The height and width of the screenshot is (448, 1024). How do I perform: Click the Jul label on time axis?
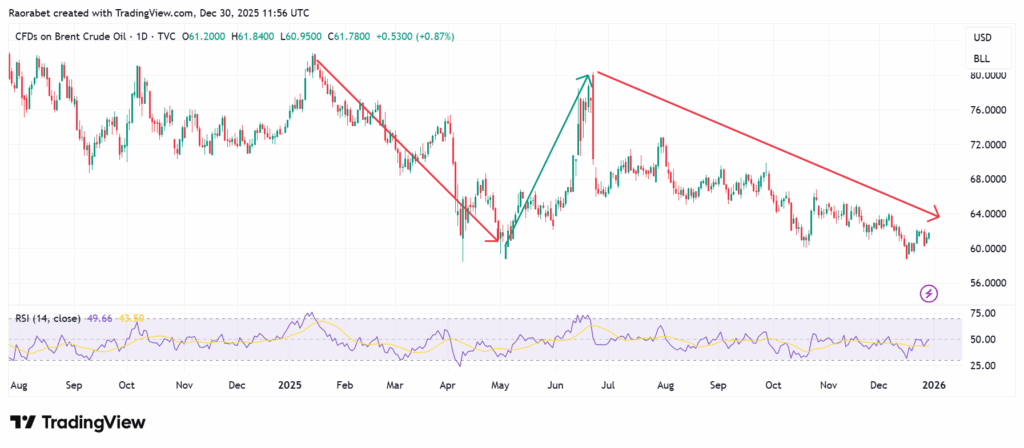609,384
